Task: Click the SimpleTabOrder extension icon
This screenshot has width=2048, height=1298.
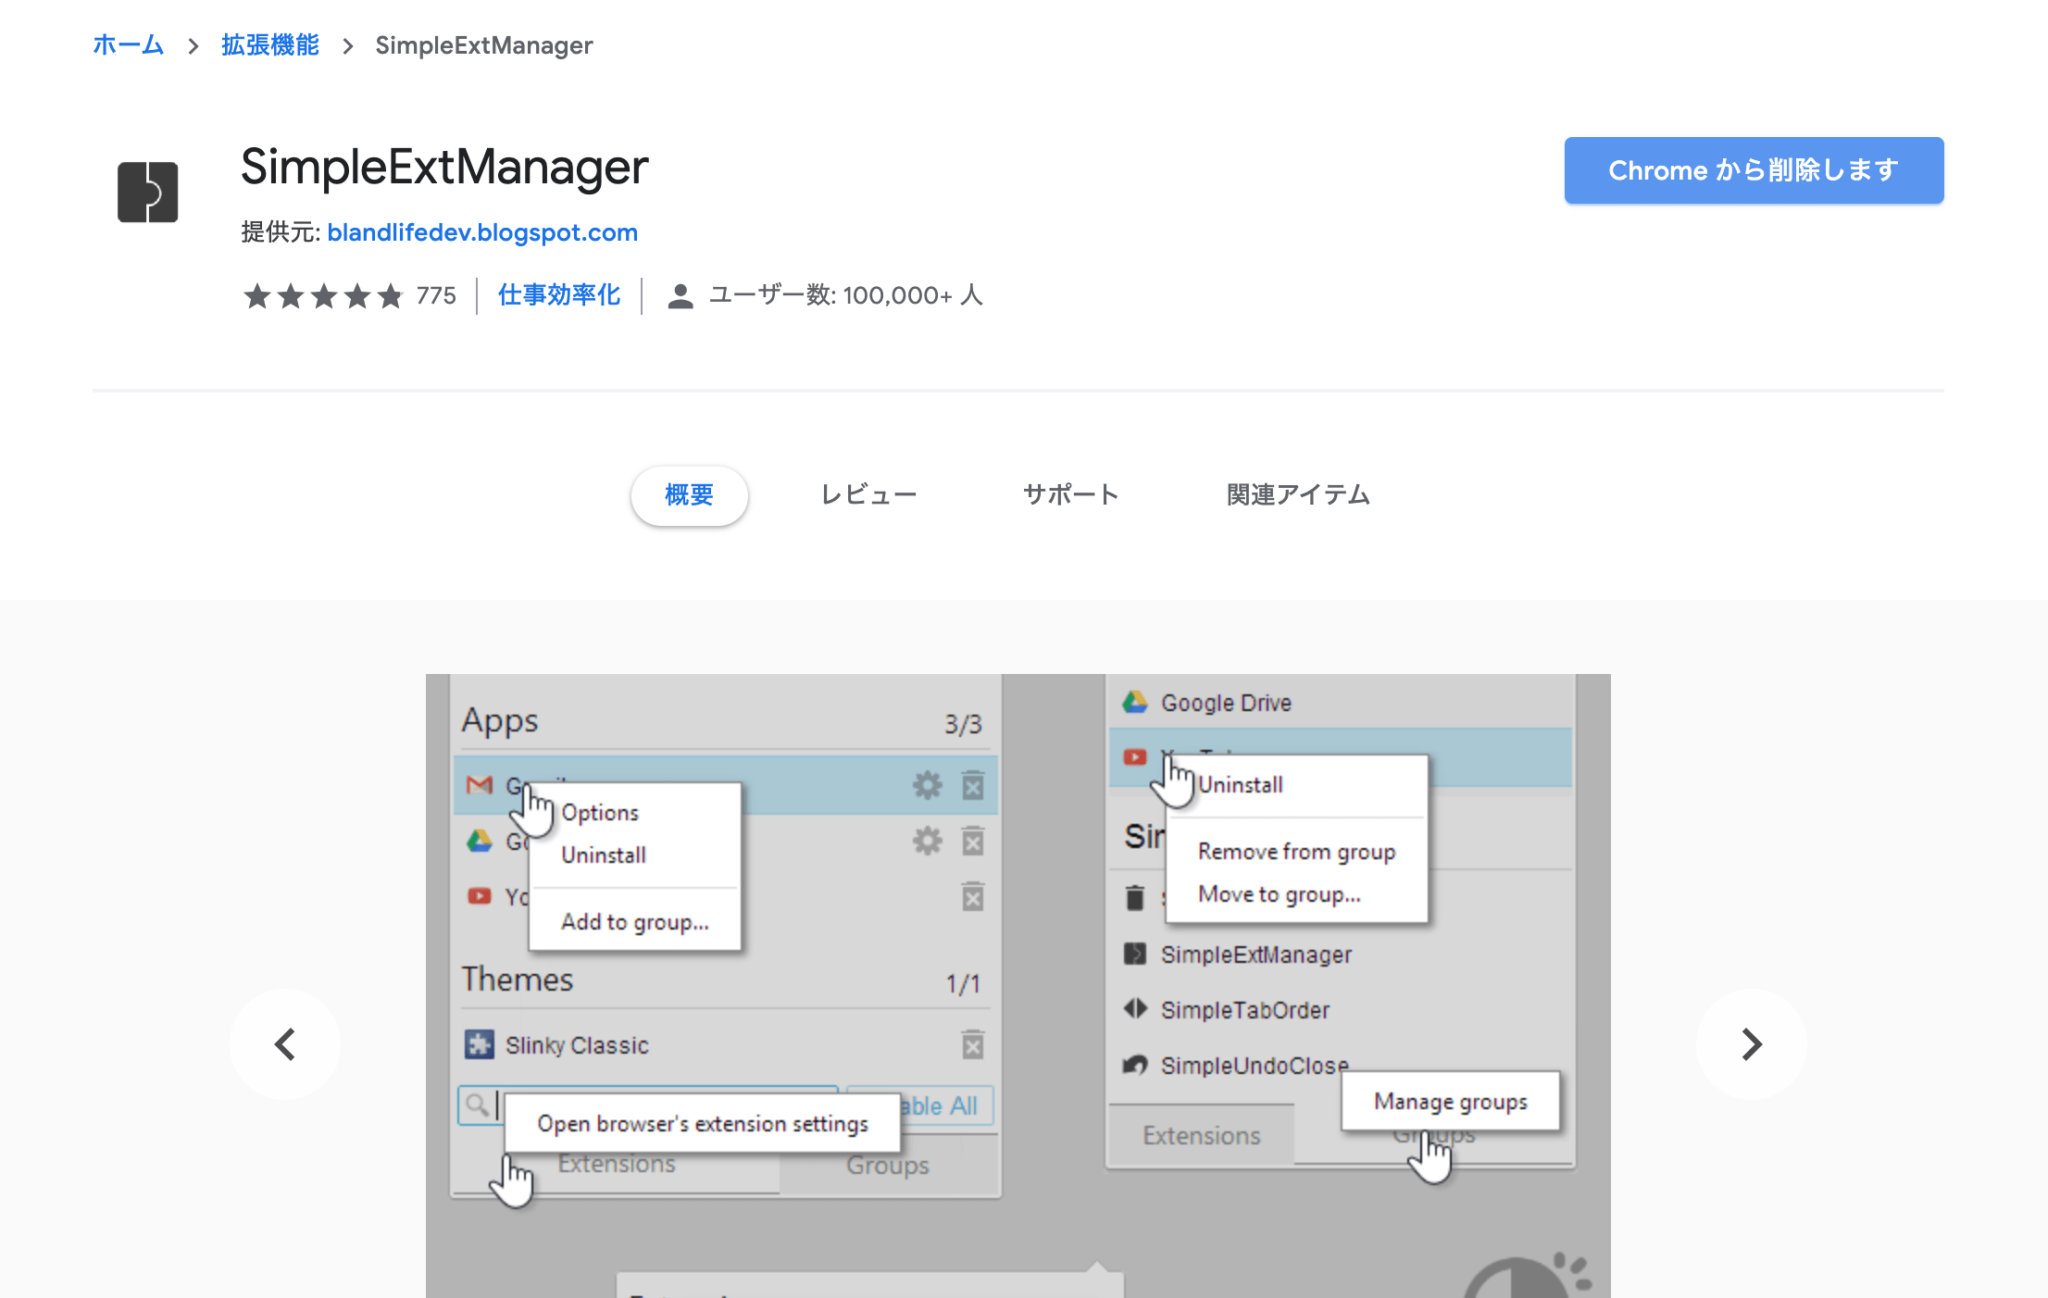Action: [x=1136, y=1010]
